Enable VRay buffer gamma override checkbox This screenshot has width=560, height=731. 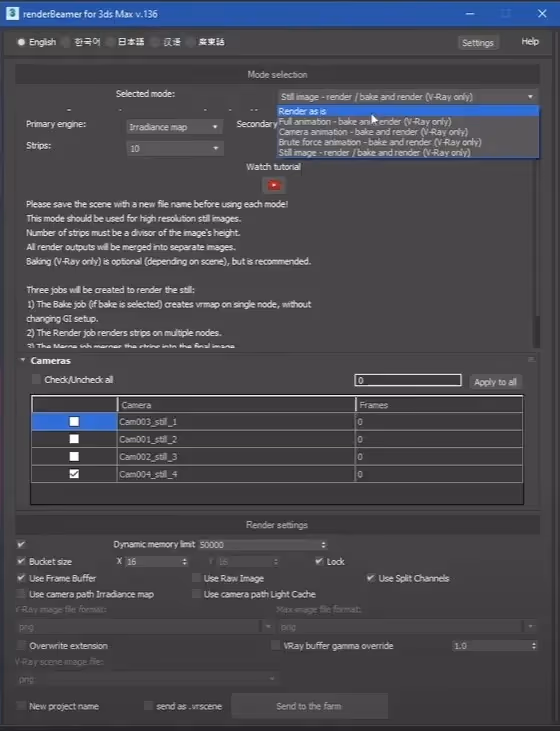[275, 645]
